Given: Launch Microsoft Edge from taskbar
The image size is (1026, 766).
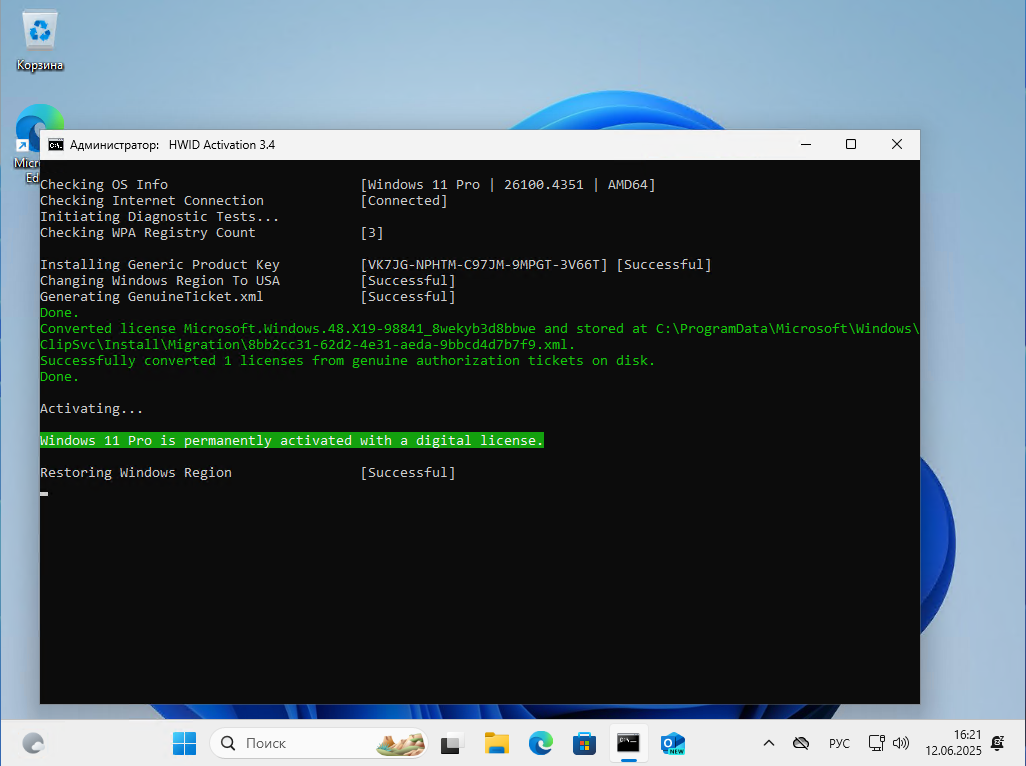Looking at the screenshot, I should [x=540, y=743].
